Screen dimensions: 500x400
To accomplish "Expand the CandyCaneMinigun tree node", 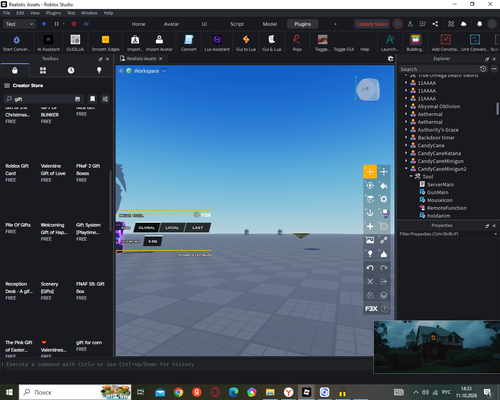I will pos(406,161).
